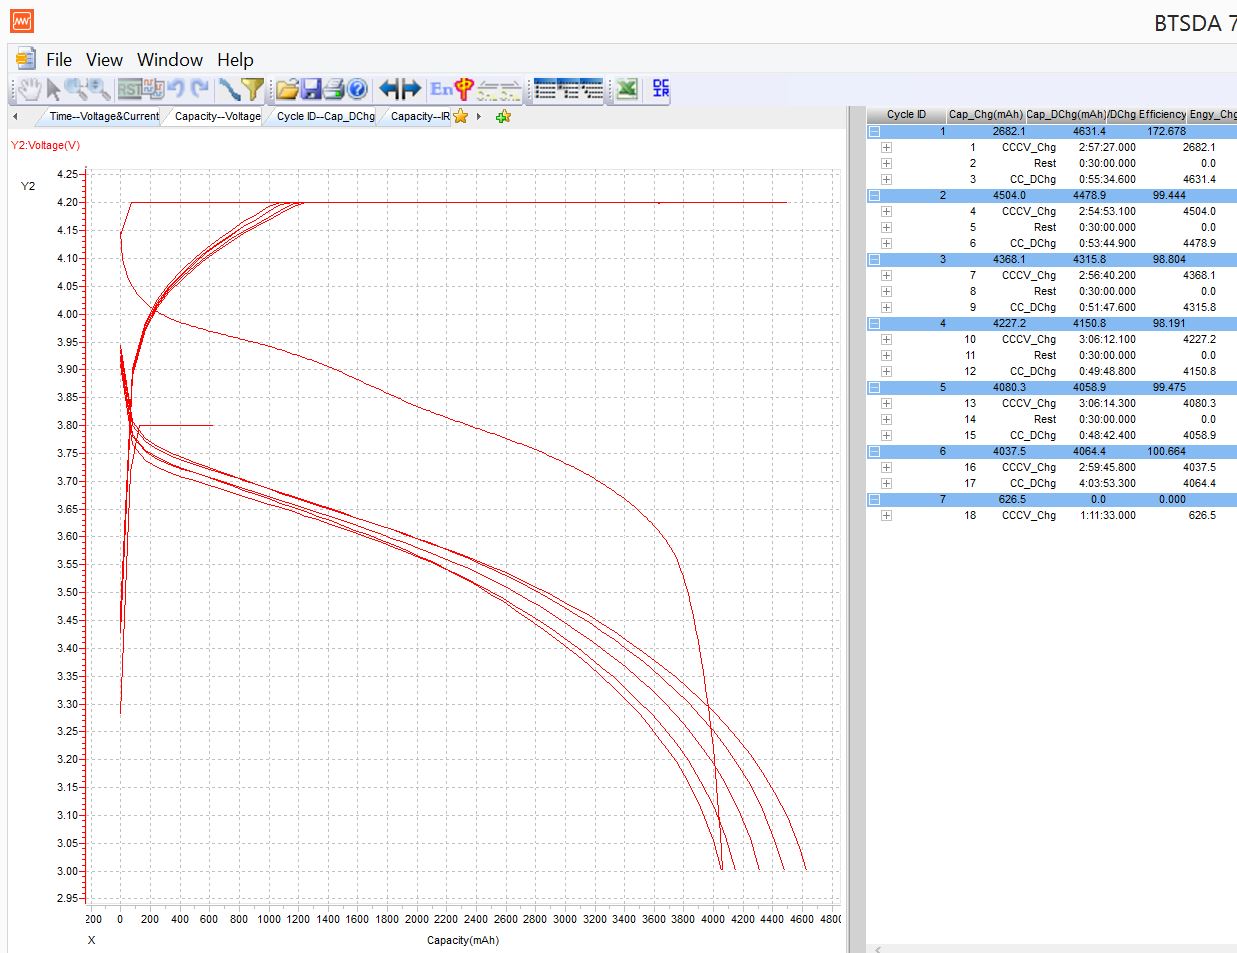Click the RST reset view icon
This screenshot has height=953, width=1237.
(129, 89)
